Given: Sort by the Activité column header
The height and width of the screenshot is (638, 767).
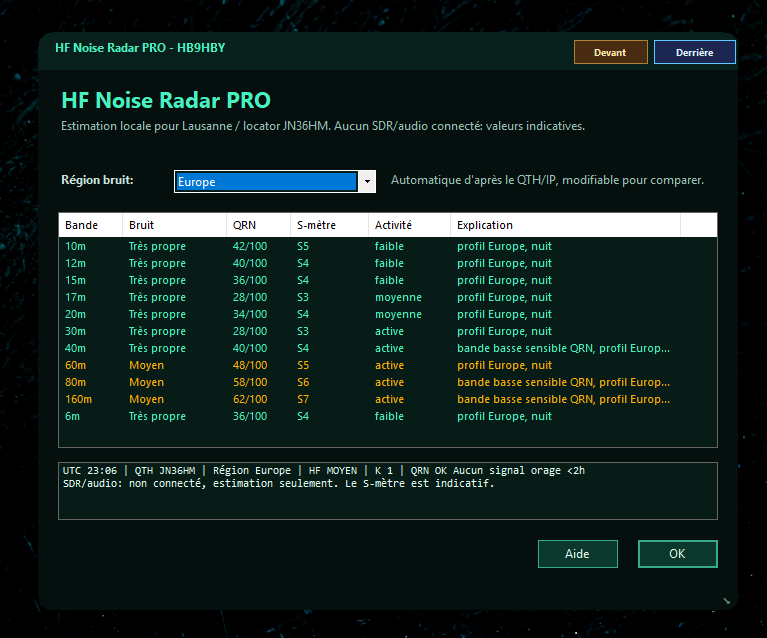Looking at the screenshot, I should click(409, 225).
